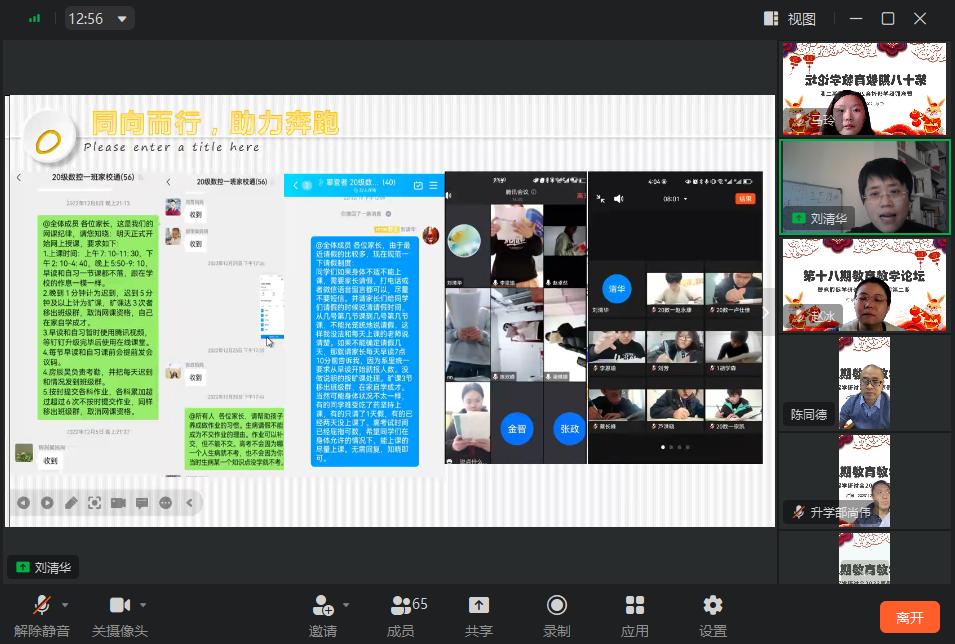Screen dimensions: 955x644
Task: Expand camera options arrow beside 关摄像头
Action: coord(143,605)
